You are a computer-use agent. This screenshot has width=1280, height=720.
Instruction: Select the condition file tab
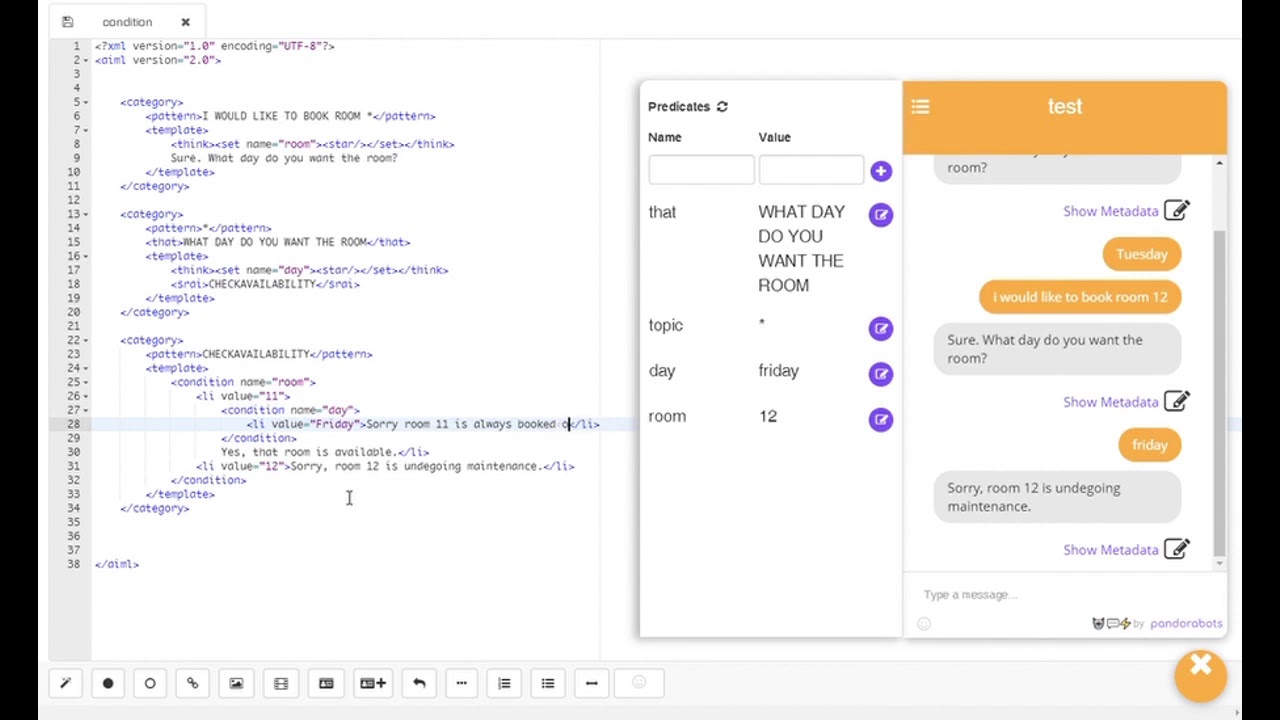(127, 22)
